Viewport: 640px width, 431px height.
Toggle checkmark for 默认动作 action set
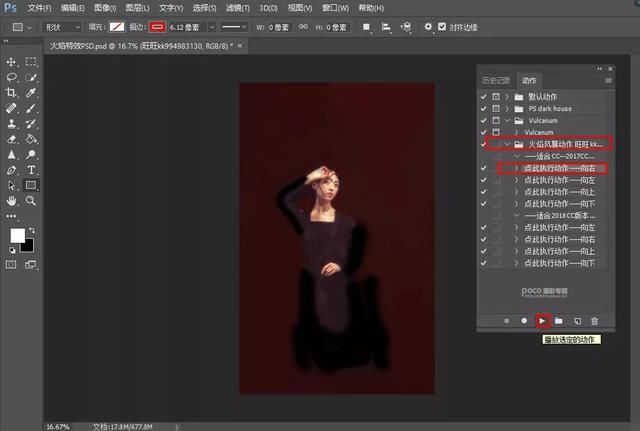click(x=484, y=96)
